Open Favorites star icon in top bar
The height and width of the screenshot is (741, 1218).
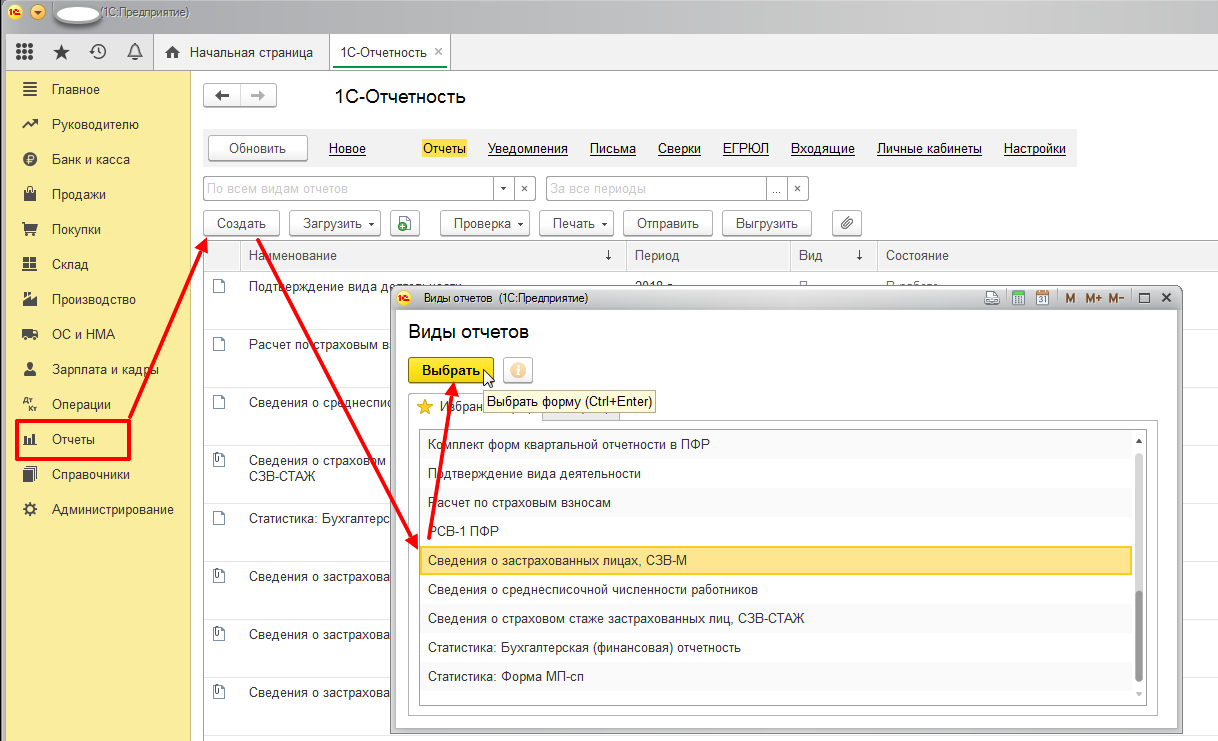pyautogui.click(x=62, y=52)
